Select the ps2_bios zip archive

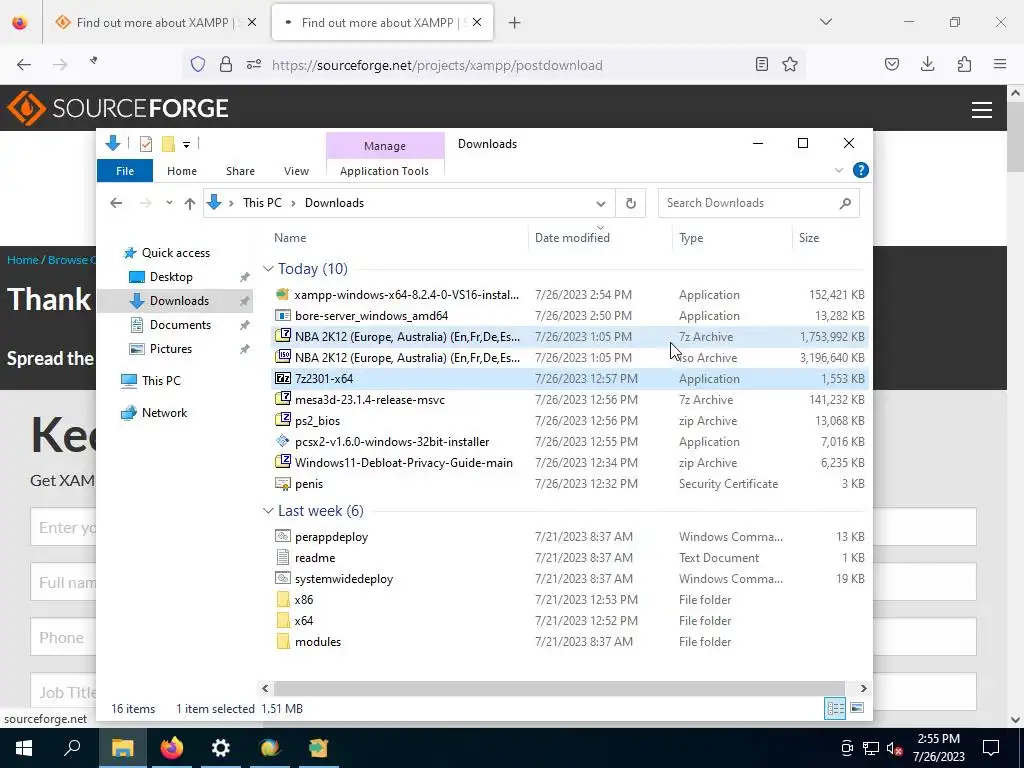(x=569, y=421)
